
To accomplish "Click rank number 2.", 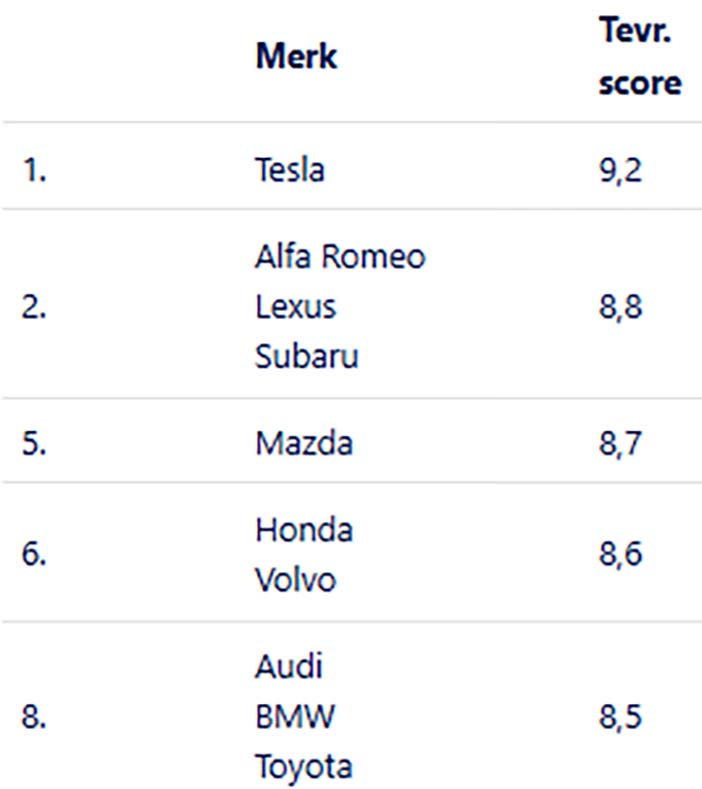I will coord(34,306).
